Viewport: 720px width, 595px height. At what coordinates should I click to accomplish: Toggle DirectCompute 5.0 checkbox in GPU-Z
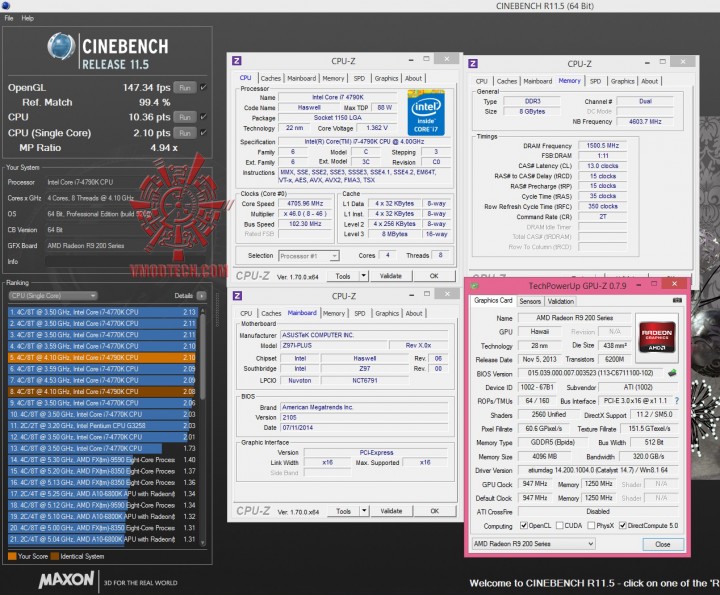click(623, 526)
